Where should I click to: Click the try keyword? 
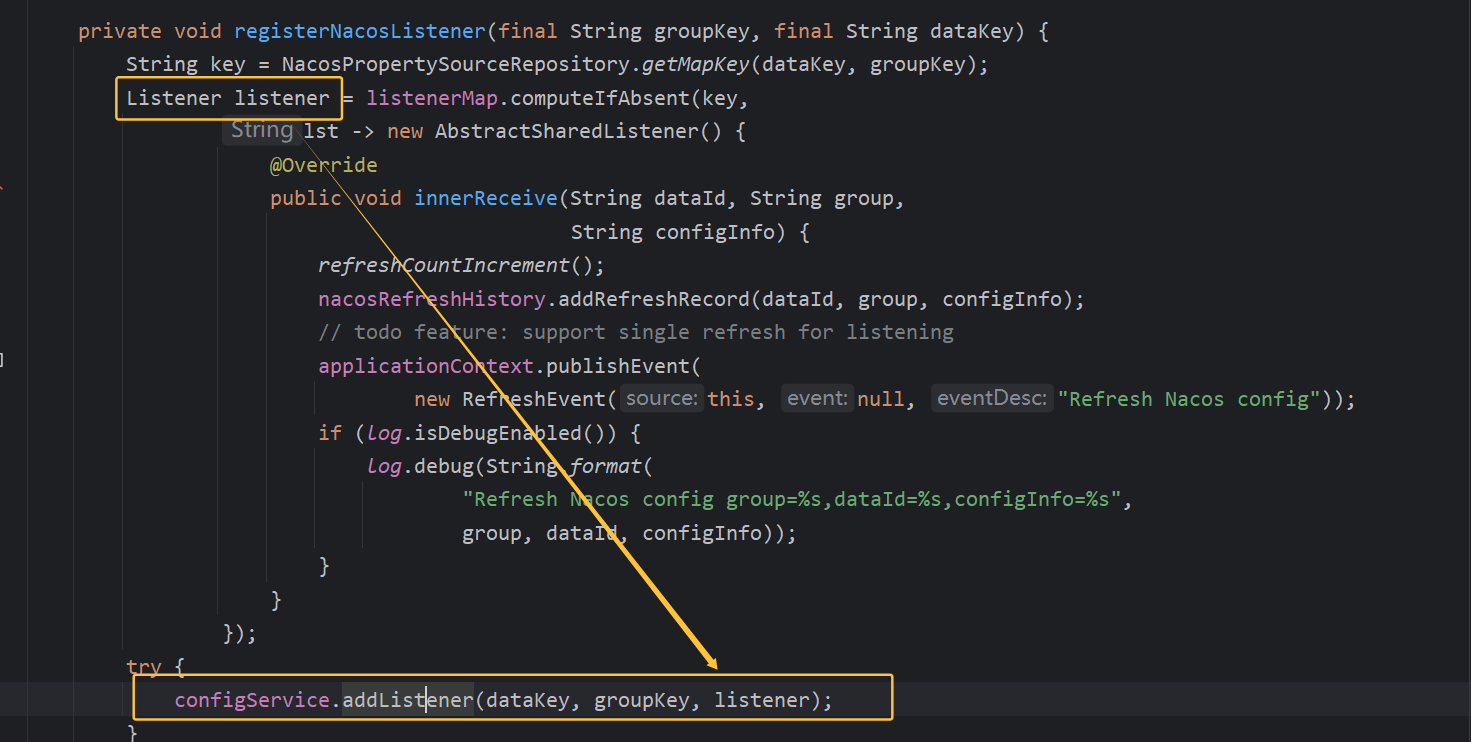[x=144, y=667]
